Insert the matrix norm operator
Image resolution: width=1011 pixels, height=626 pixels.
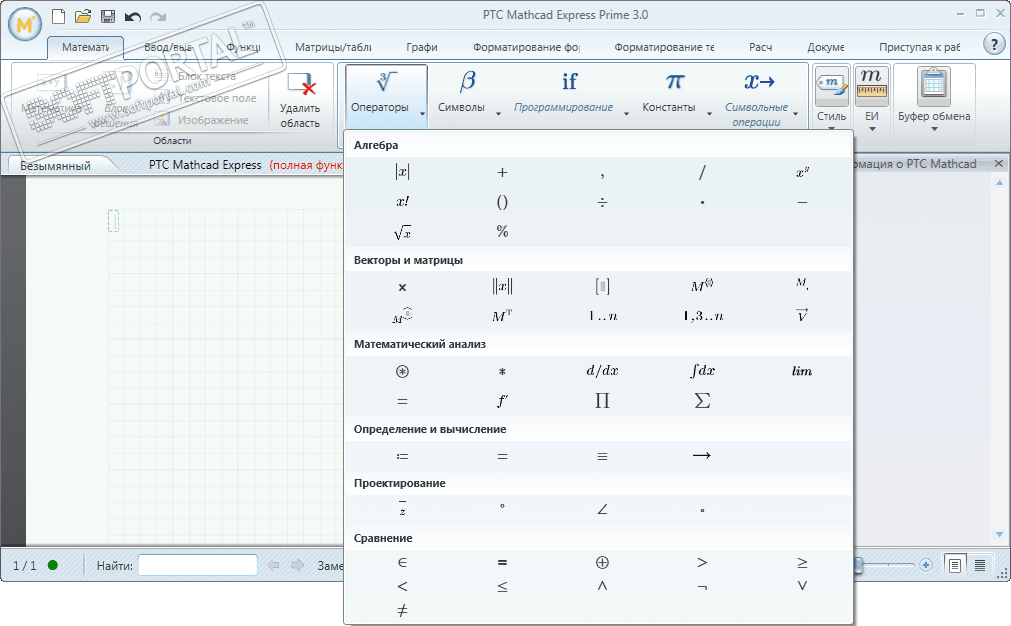502,286
